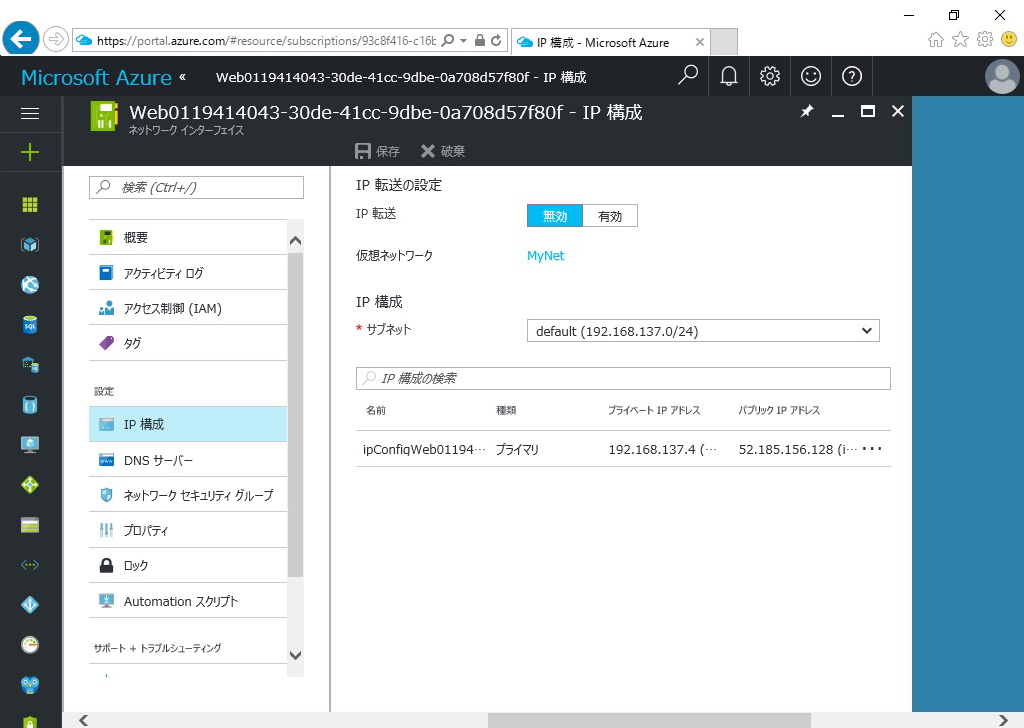The height and width of the screenshot is (728, 1024).
Task: Open SQL databases icon in sidebar
Action: point(30,324)
